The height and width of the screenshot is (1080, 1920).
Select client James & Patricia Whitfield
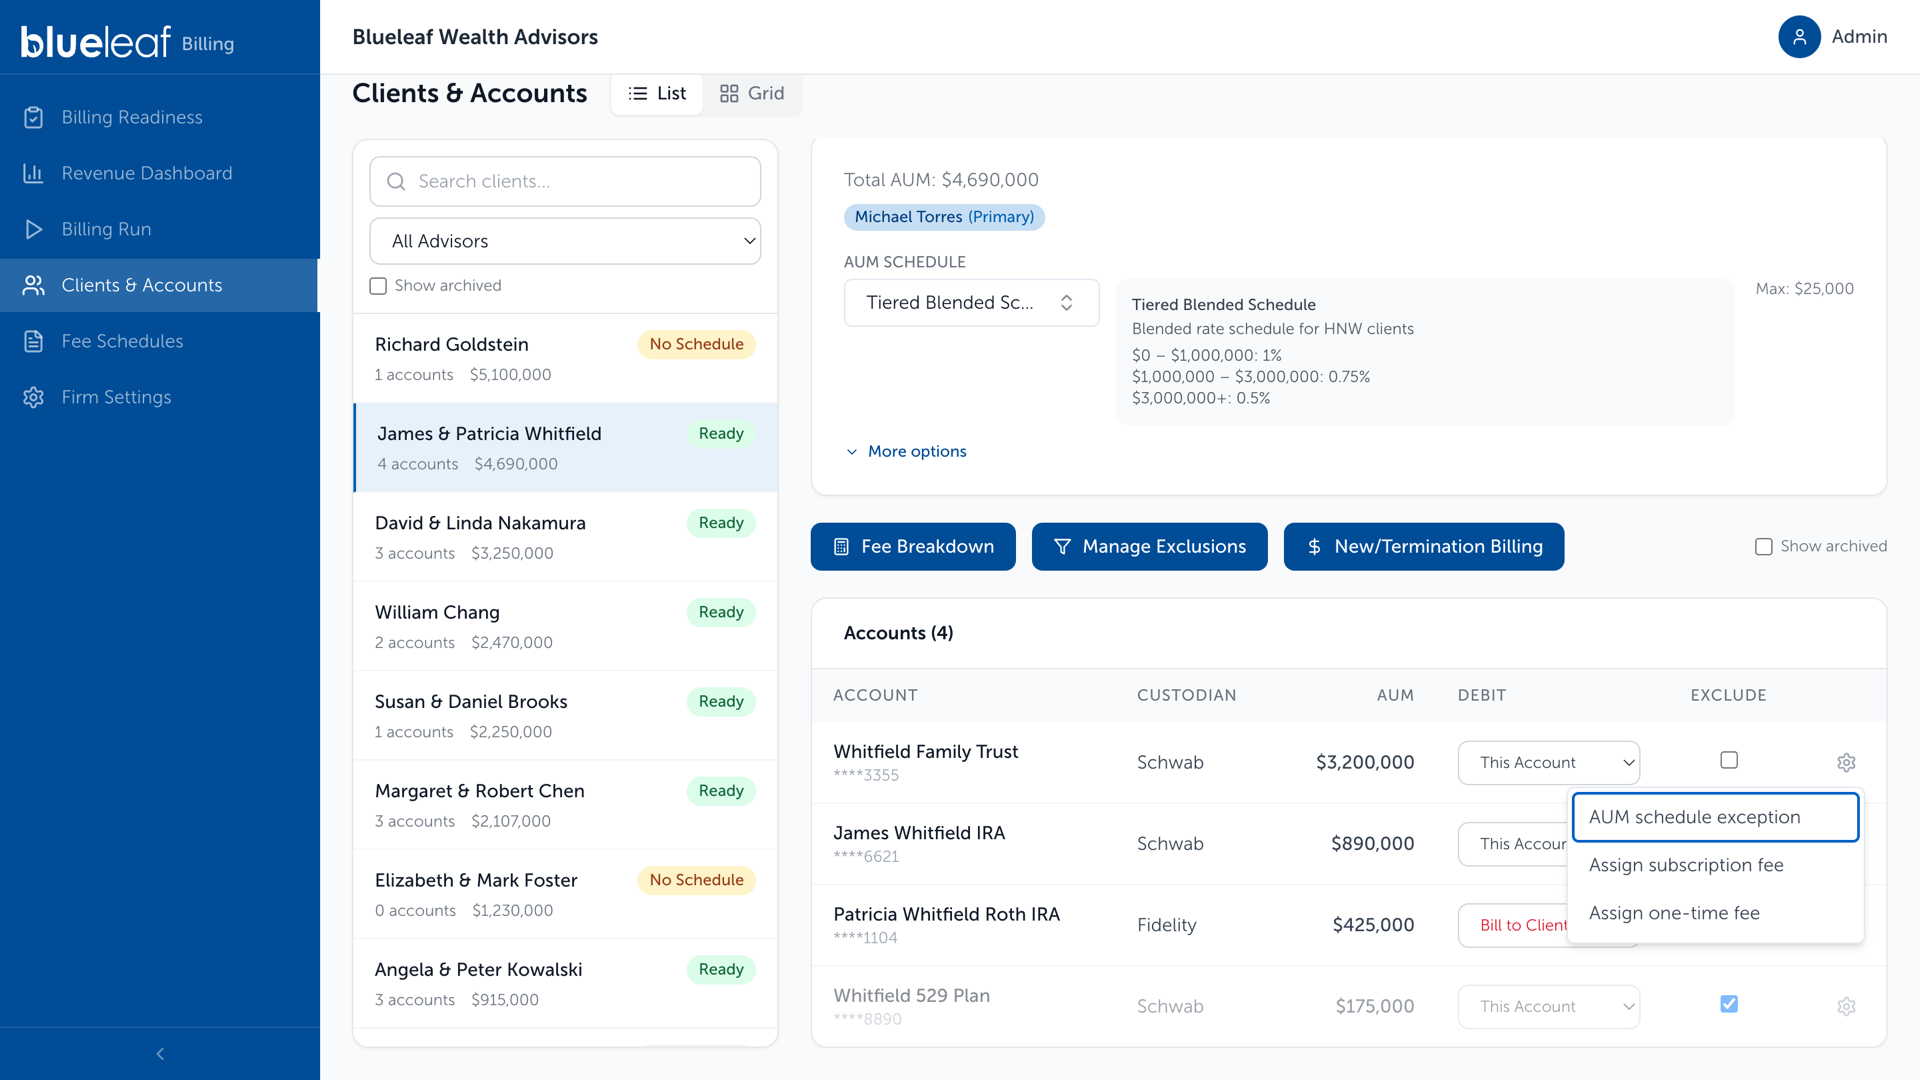coord(565,448)
